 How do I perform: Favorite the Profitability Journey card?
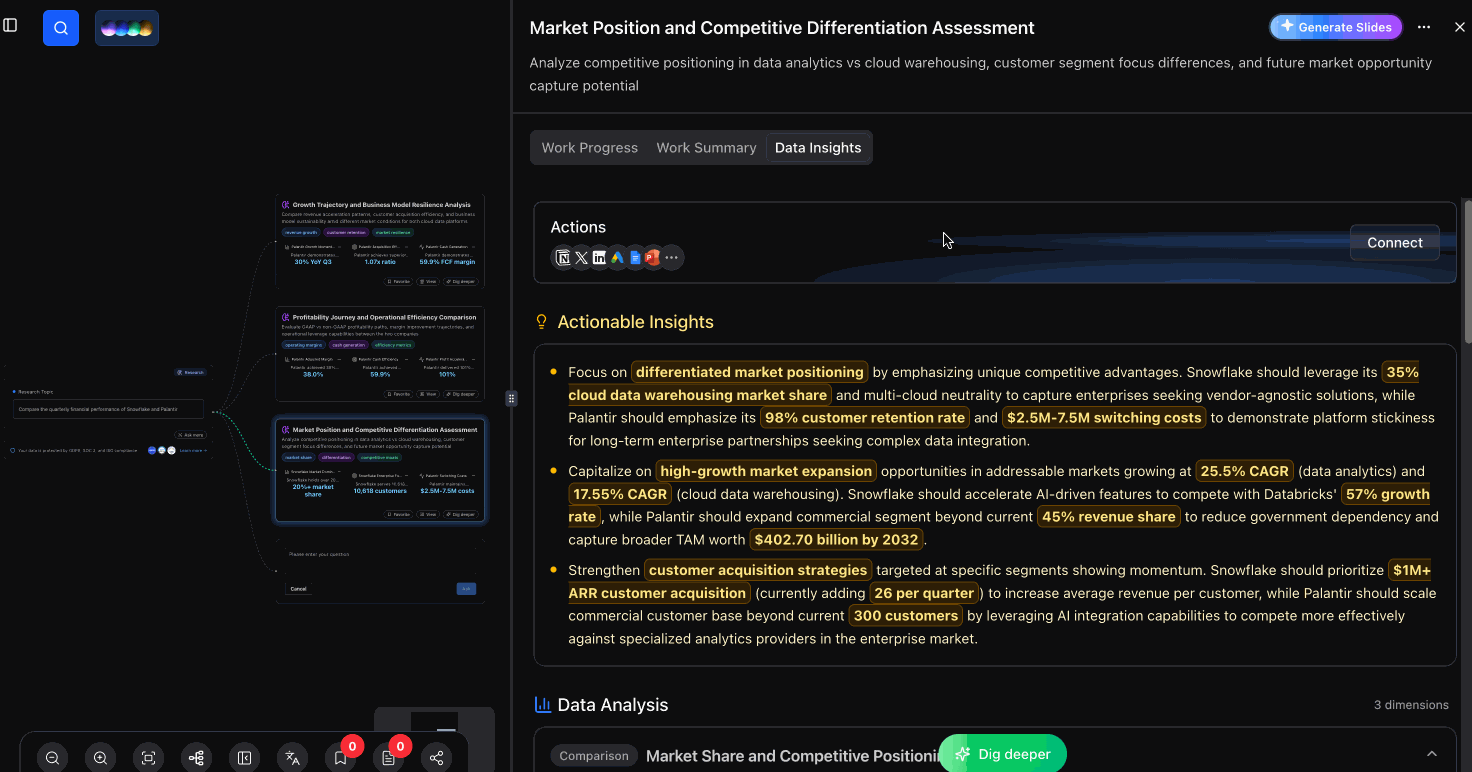coord(398,394)
